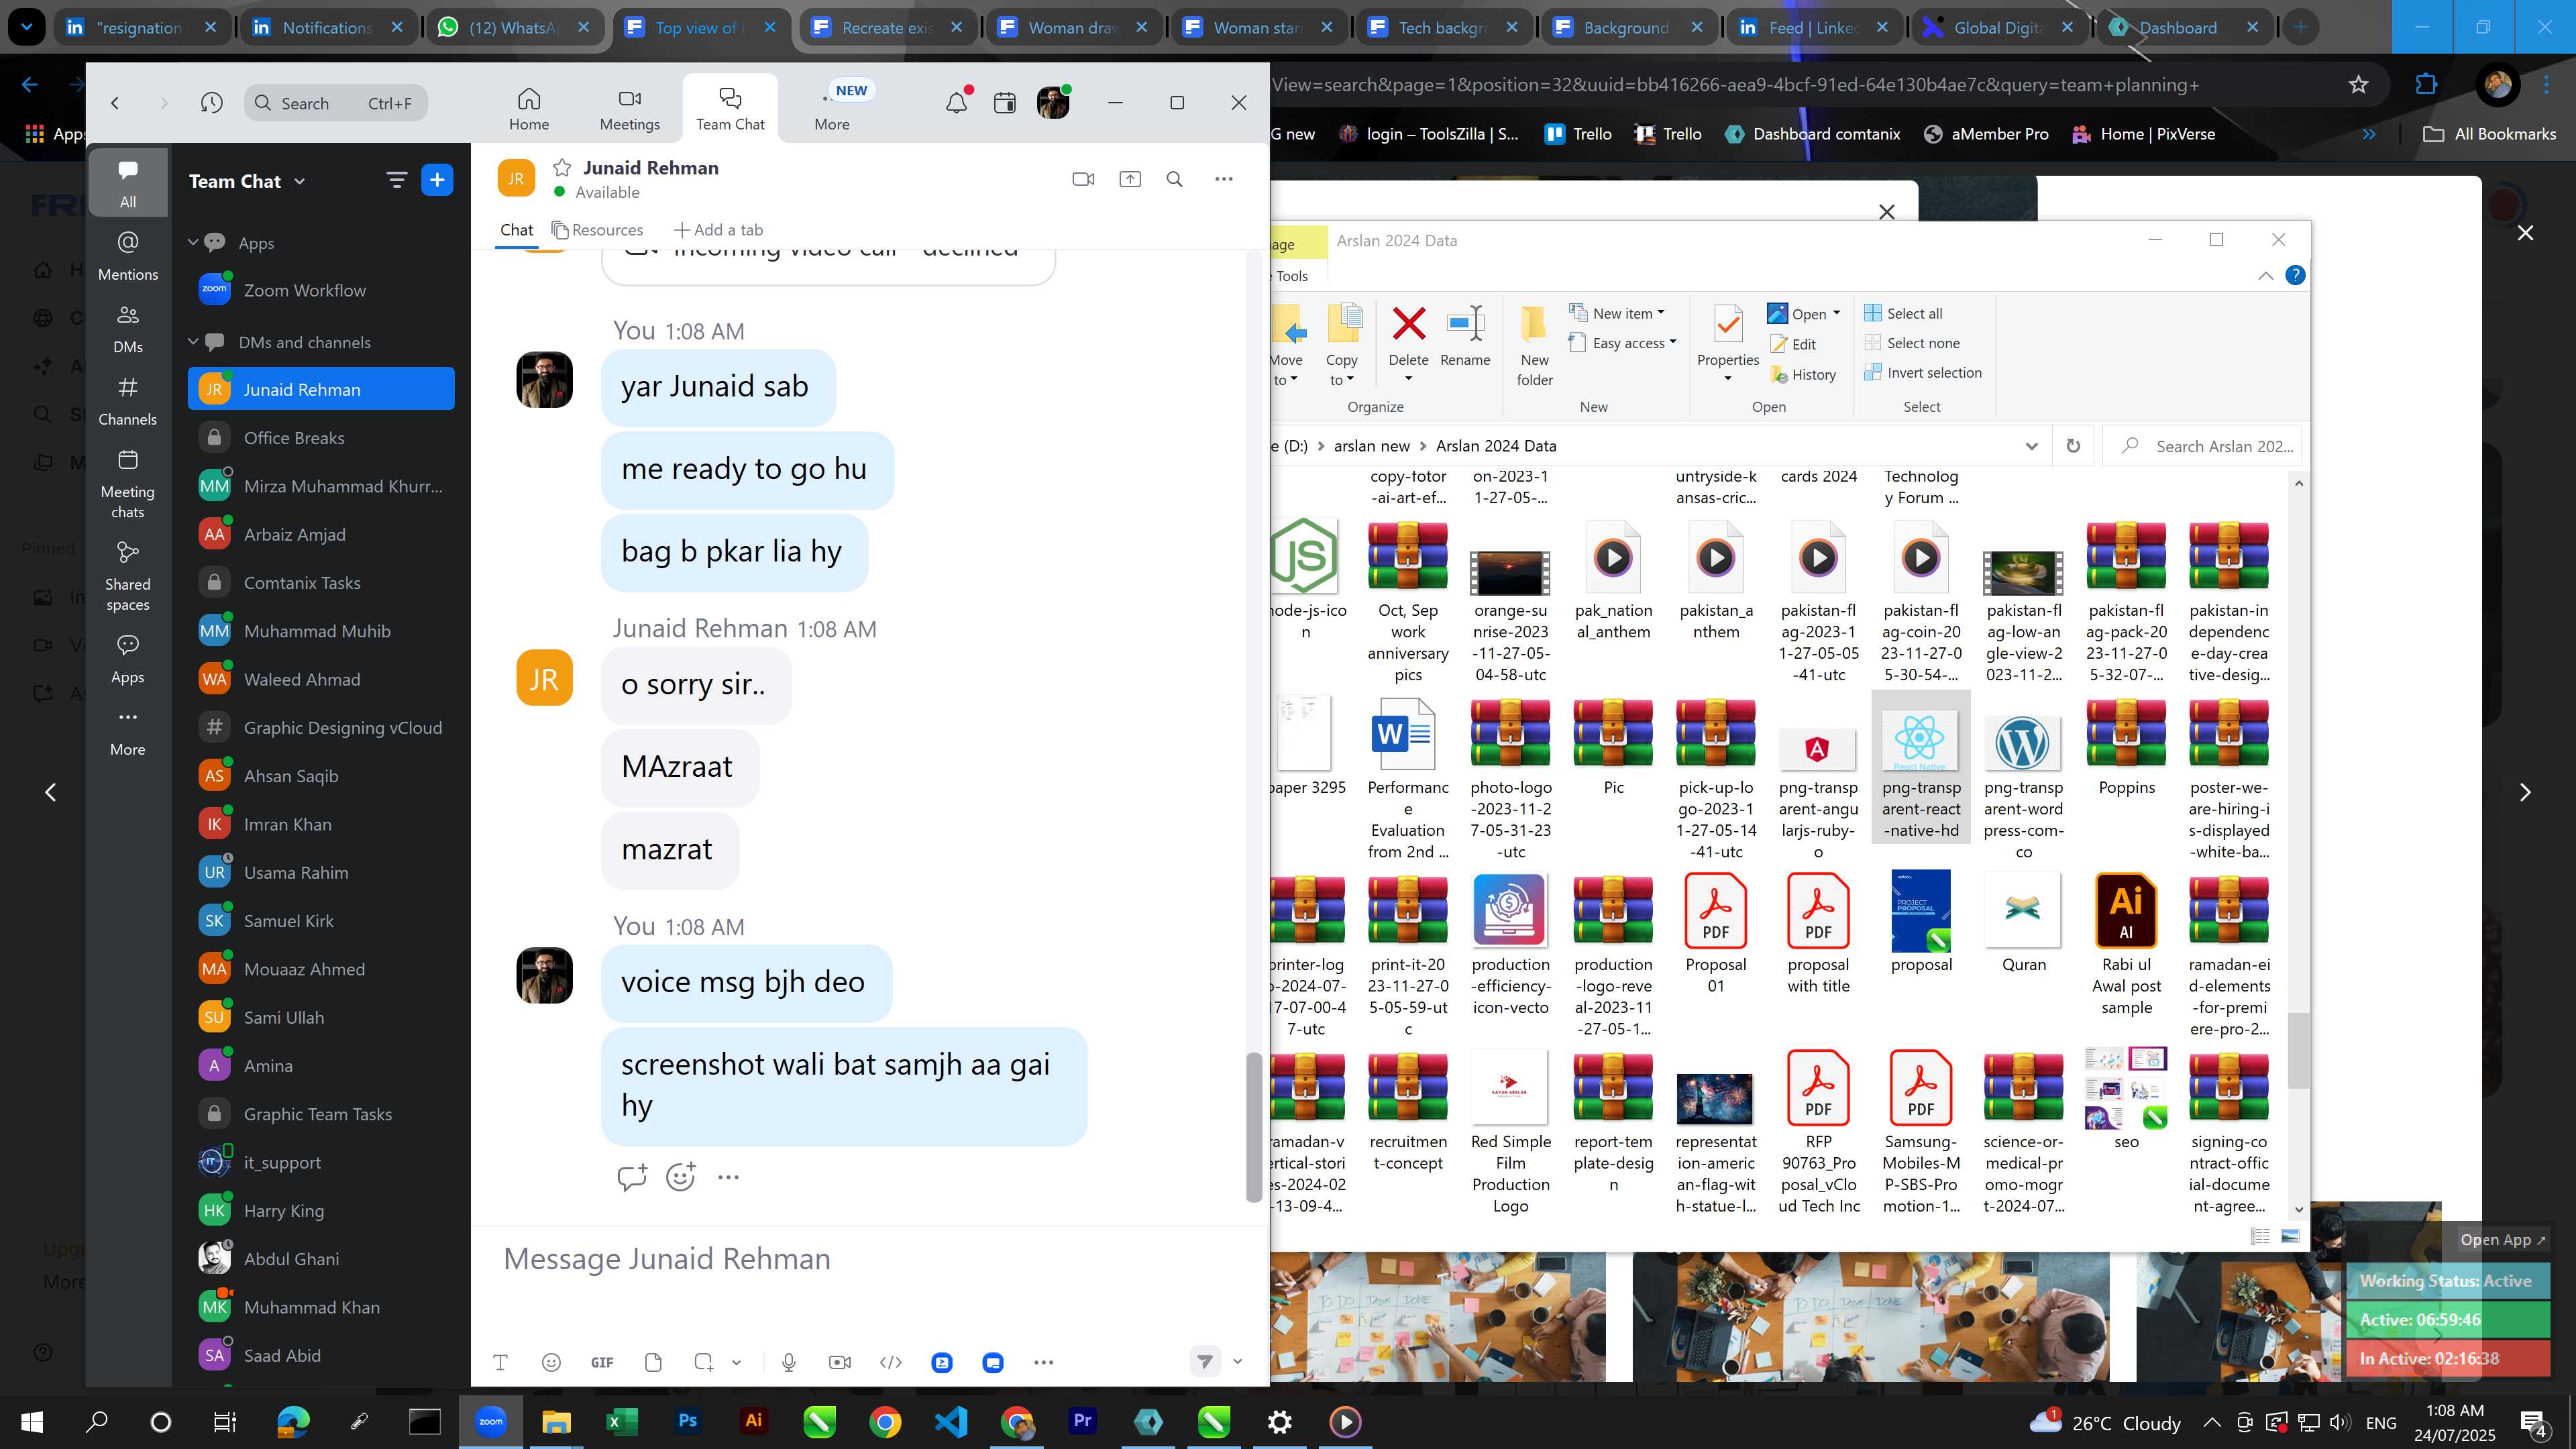Click the share screen icon in chat header
This screenshot has height=1449, width=2576.
click(x=1130, y=179)
